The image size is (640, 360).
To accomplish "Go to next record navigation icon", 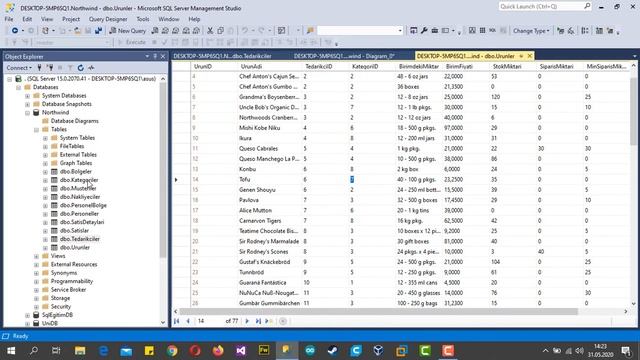I will pyautogui.click(x=247, y=321).
